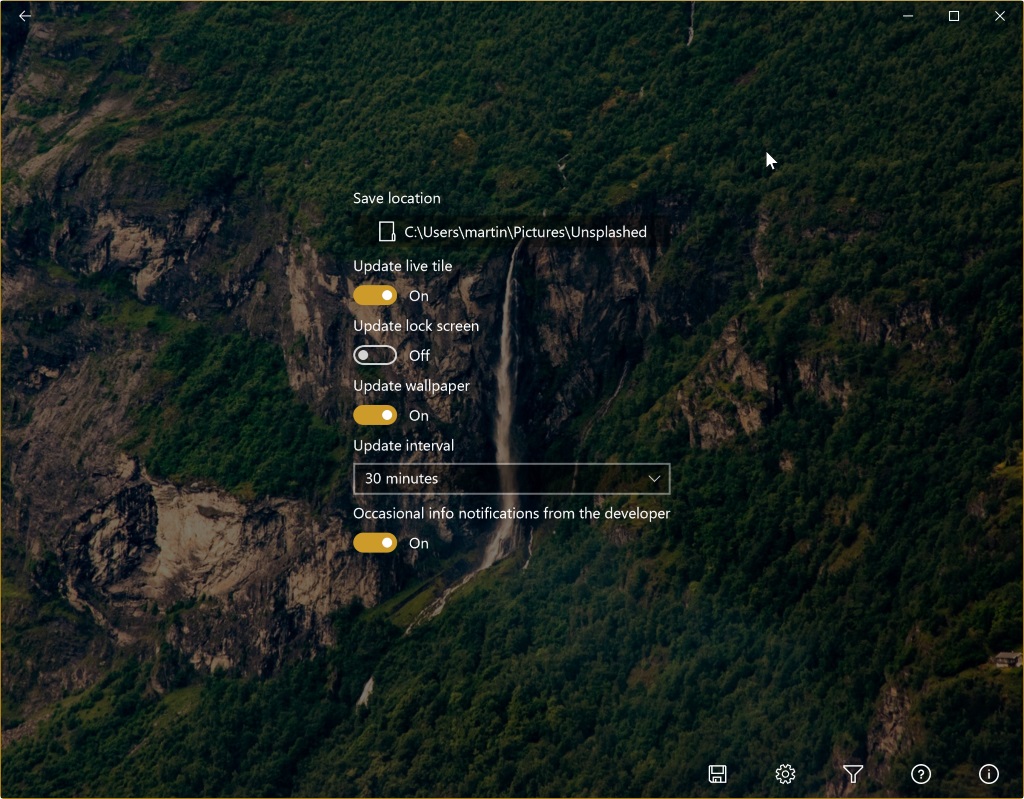Viewport: 1024px width, 799px height.
Task: Toggle off Update live tile
Action: 375,295
